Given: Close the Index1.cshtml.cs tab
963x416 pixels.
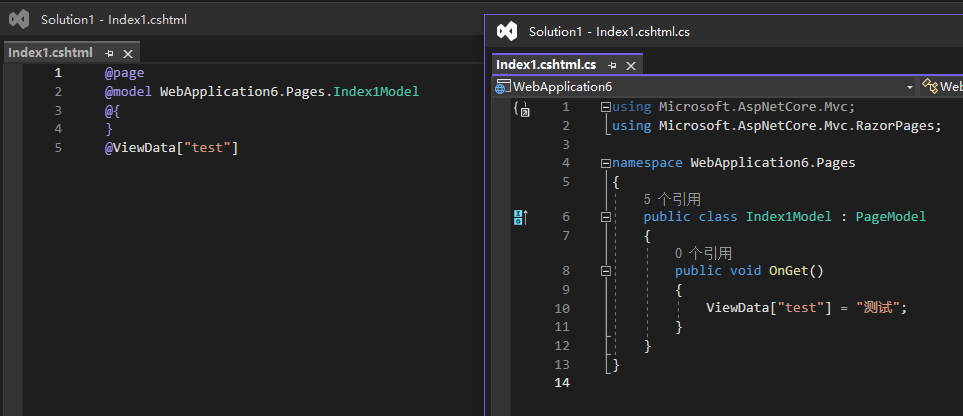Looking at the screenshot, I should [631, 65].
